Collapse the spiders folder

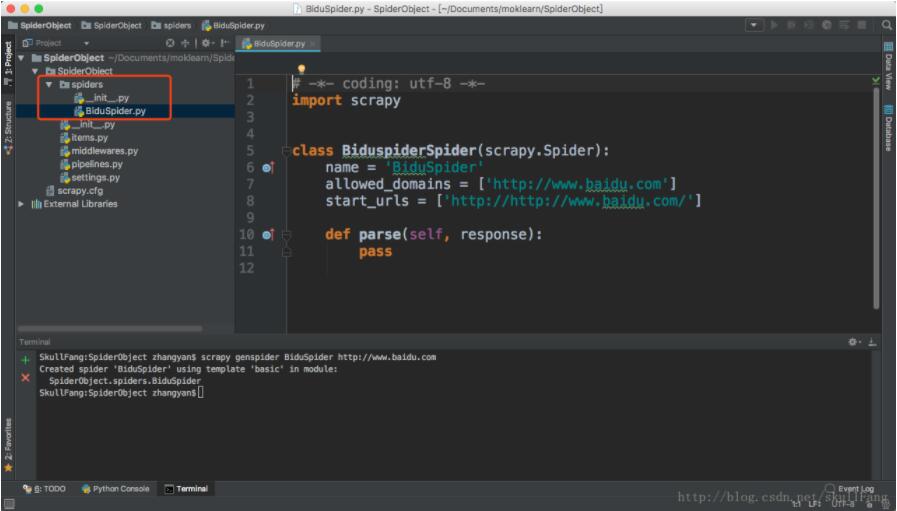coord(49,84)
